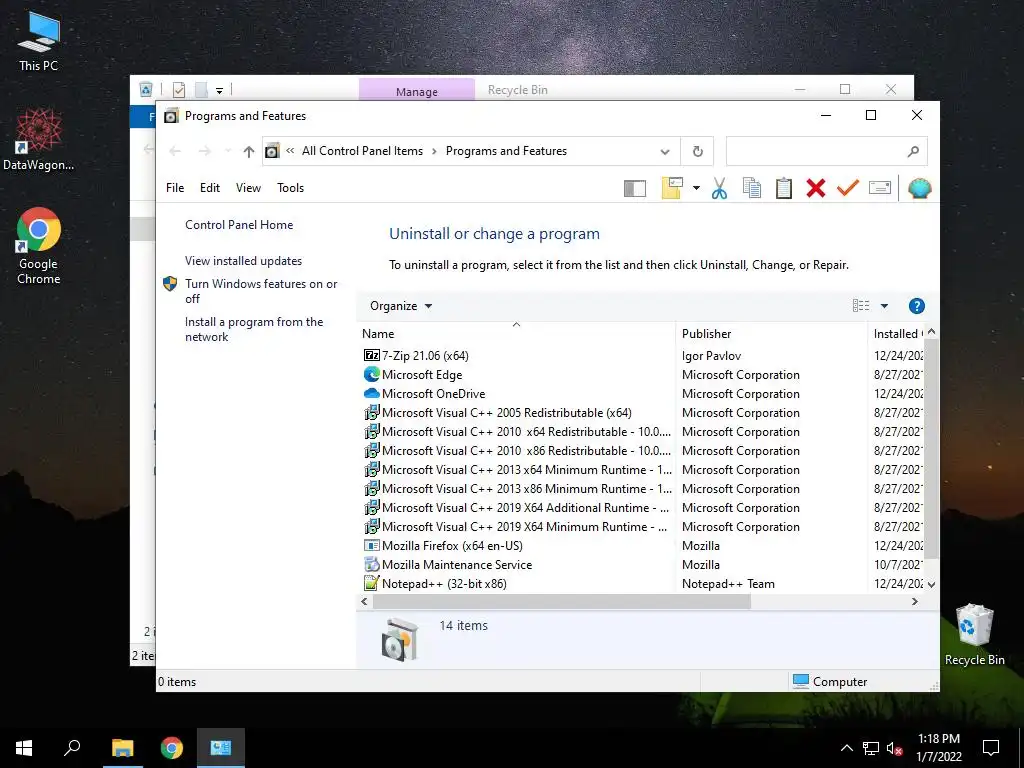Show hidden system tray icons
The height and width of the screenshot is (768, 1024).
846,748
